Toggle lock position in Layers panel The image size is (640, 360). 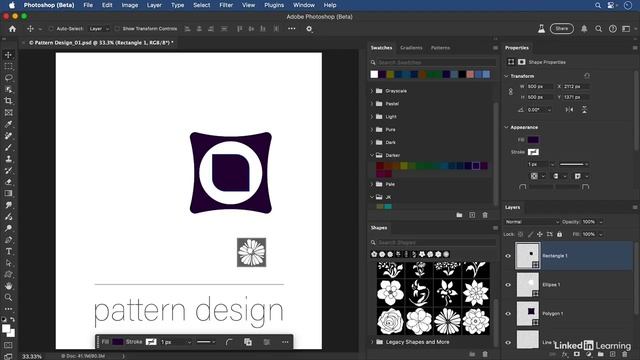[540, 234]
